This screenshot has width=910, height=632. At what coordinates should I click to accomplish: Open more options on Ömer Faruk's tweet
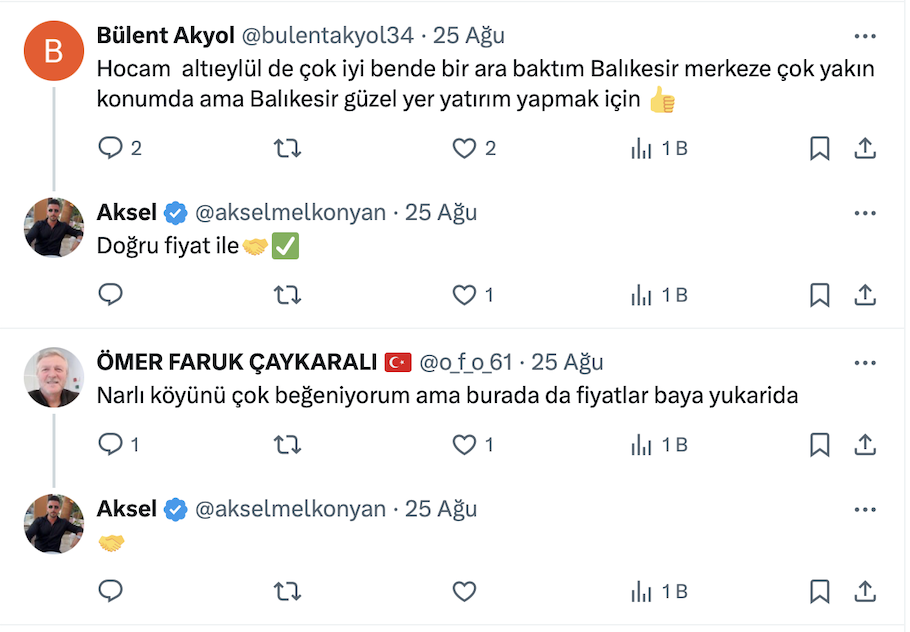[865, 362]
